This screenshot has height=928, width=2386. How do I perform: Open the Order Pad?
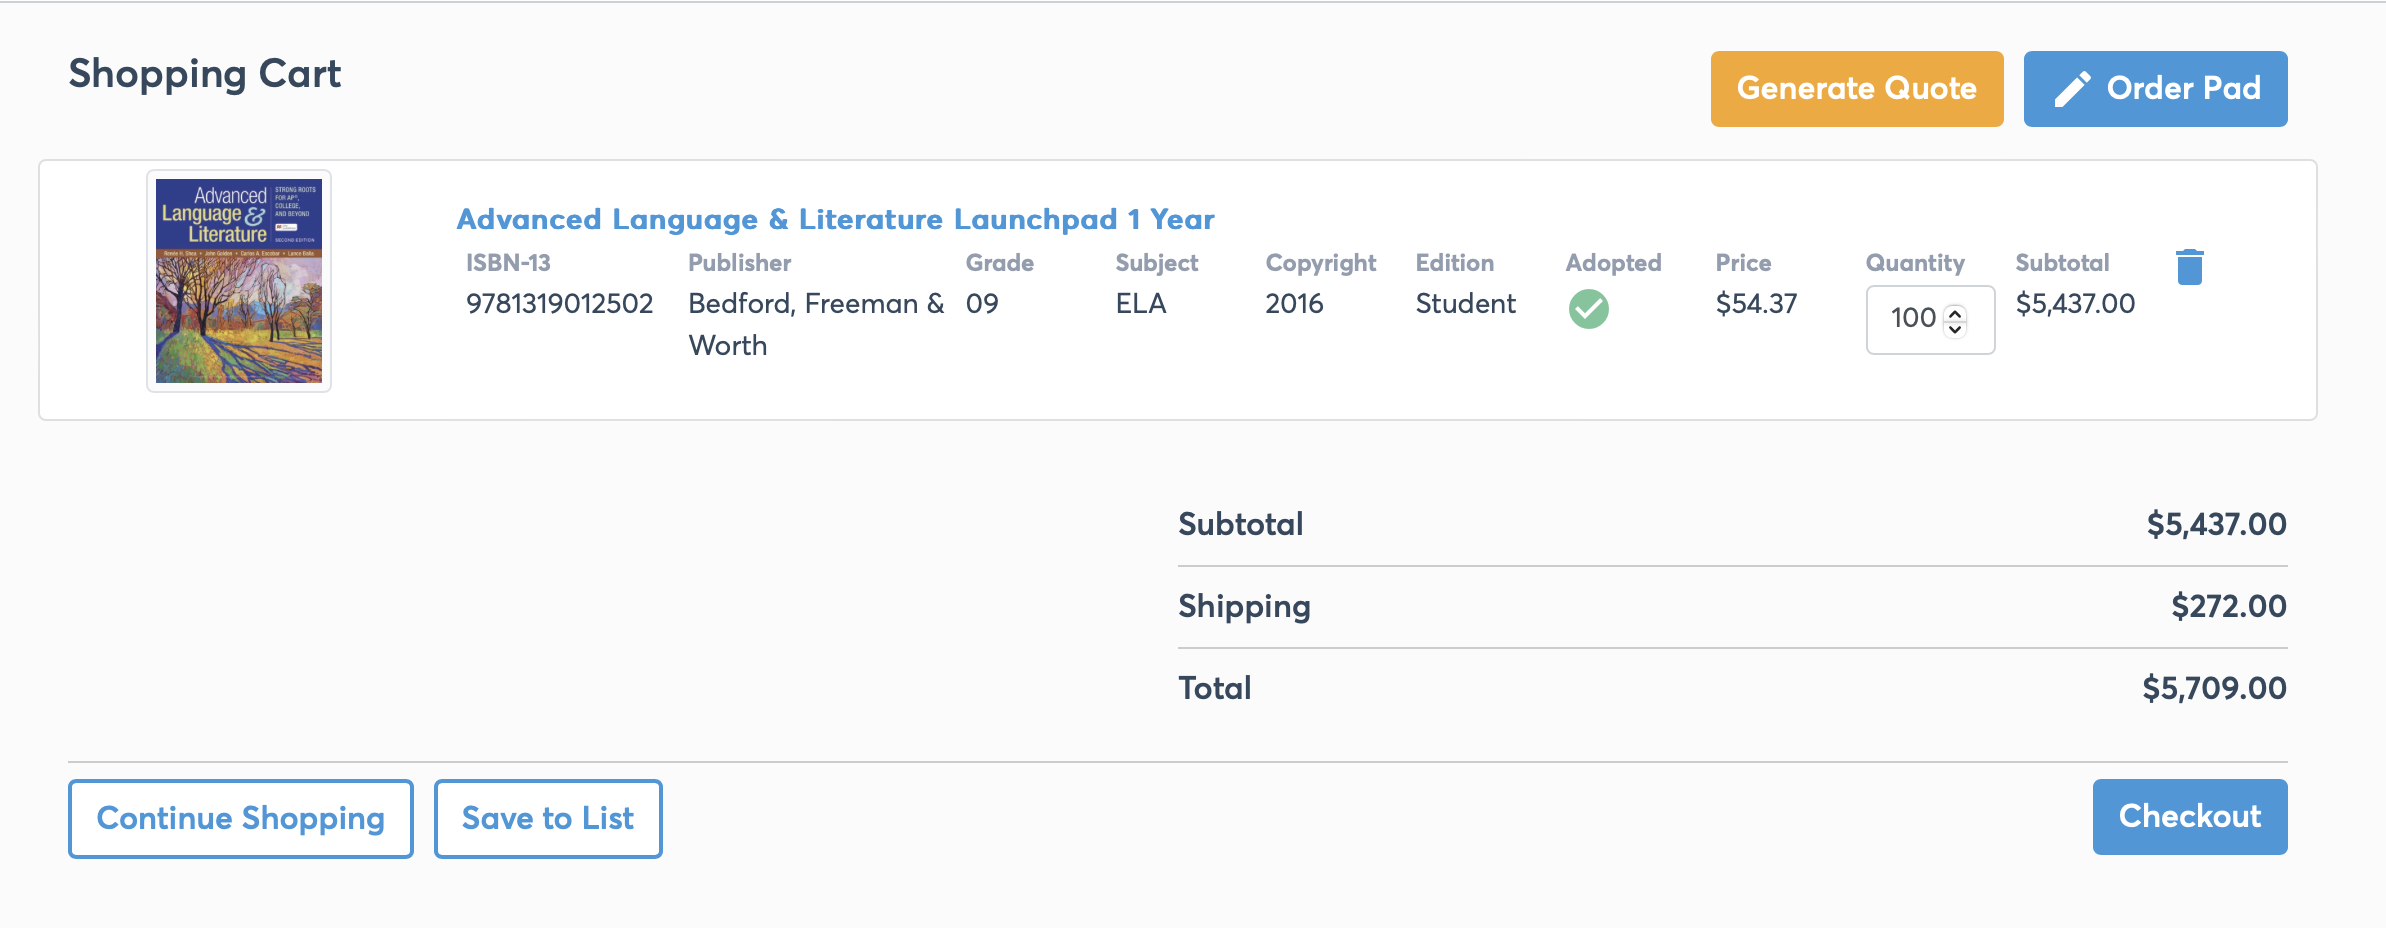tap(2155, 89)
